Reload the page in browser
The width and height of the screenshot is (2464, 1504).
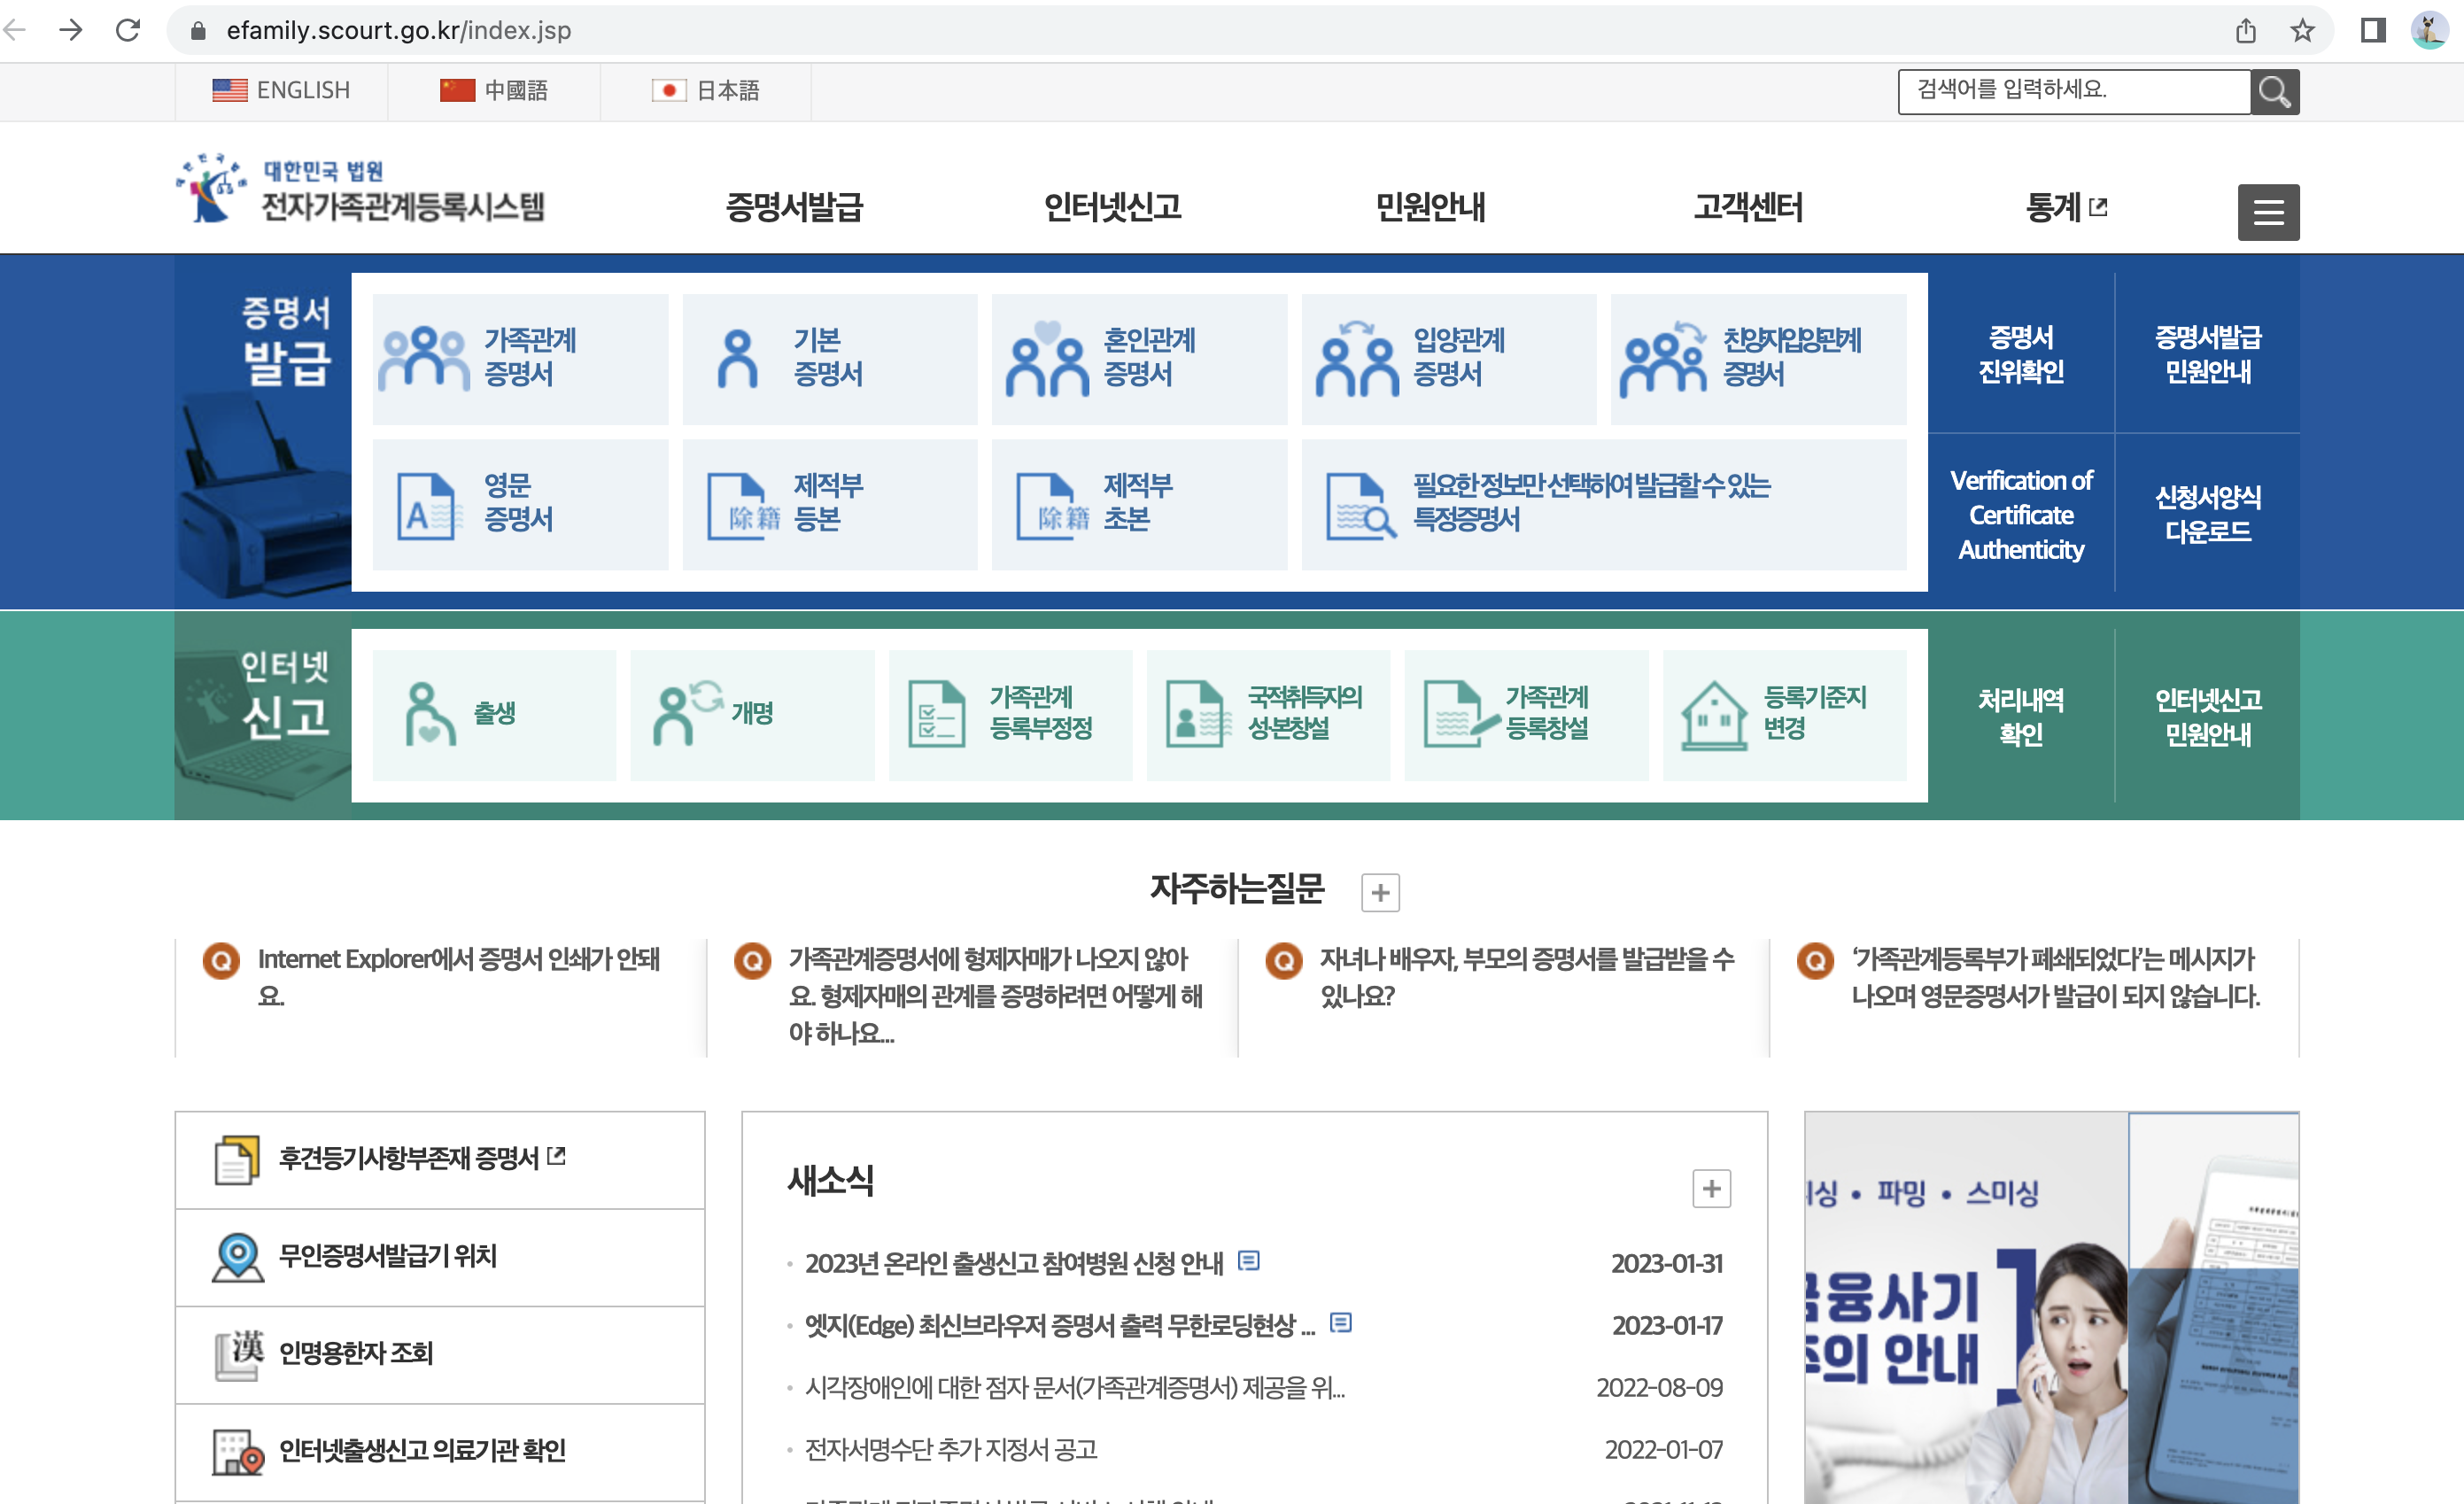click(x=128, y=30)
